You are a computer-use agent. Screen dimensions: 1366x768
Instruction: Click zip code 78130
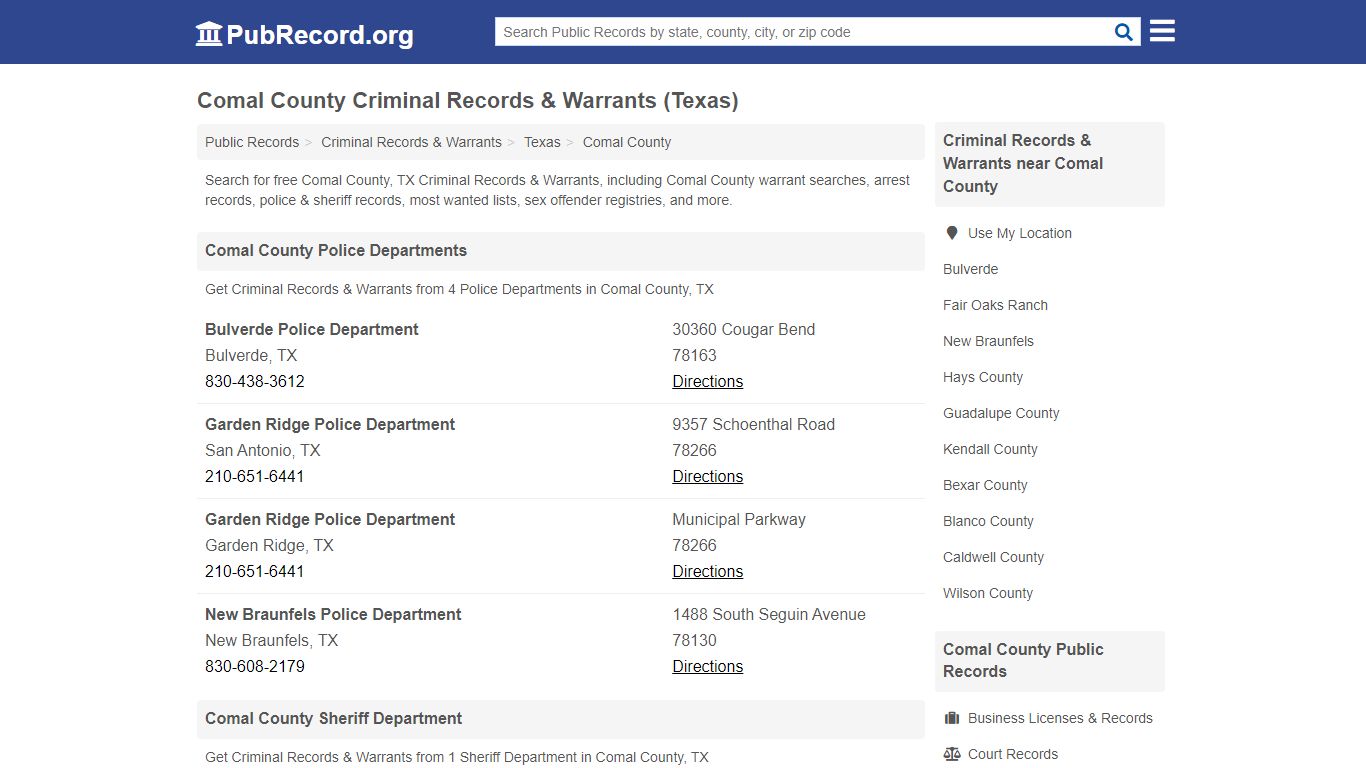pos(694,640)
